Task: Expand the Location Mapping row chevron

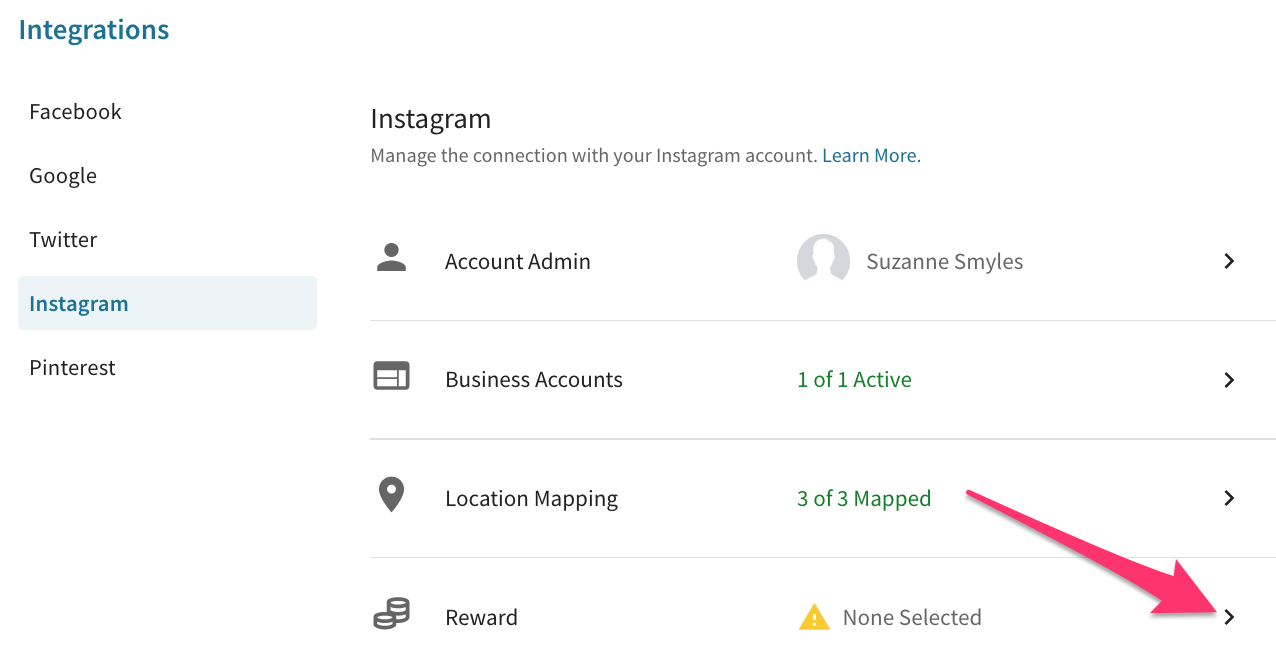Action: coord(1229,498)
